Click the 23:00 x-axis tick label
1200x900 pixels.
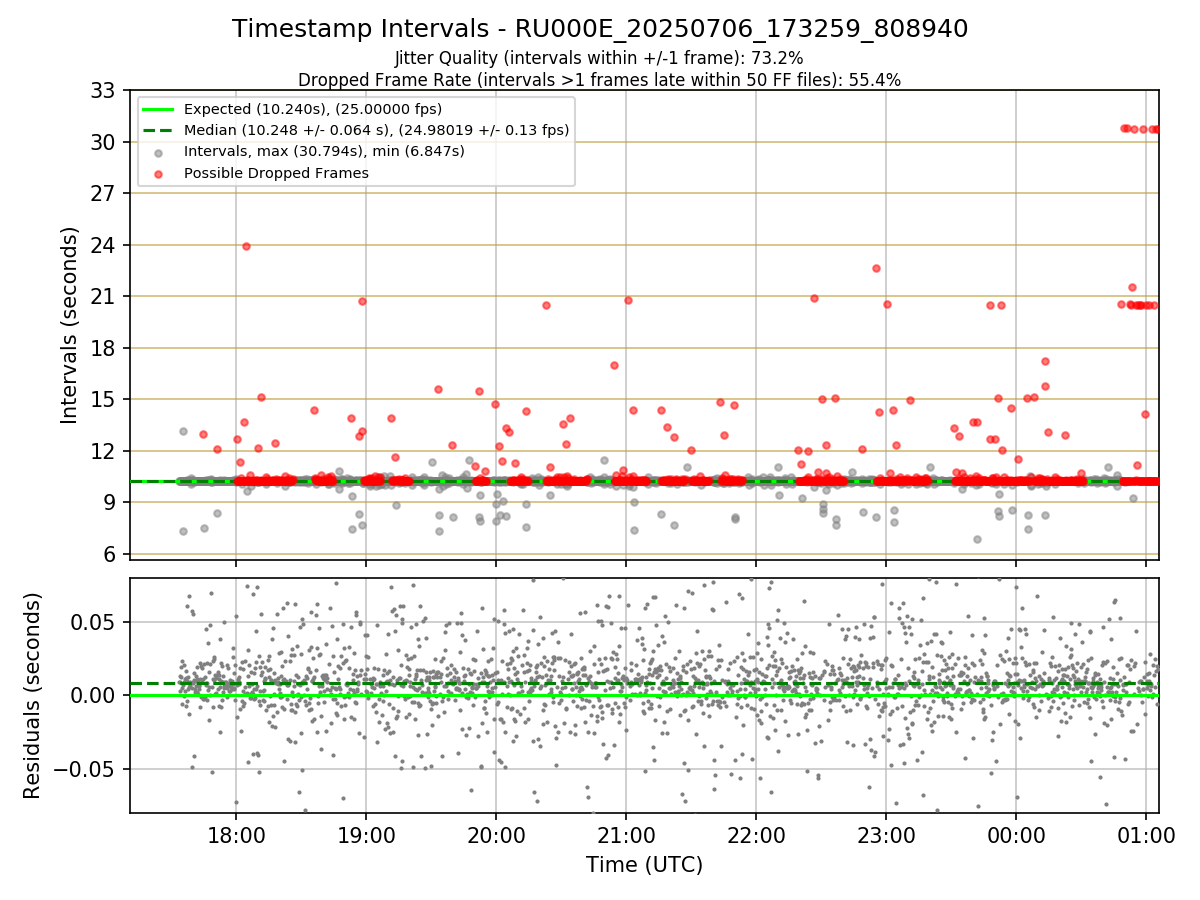[x=886, y=836]
